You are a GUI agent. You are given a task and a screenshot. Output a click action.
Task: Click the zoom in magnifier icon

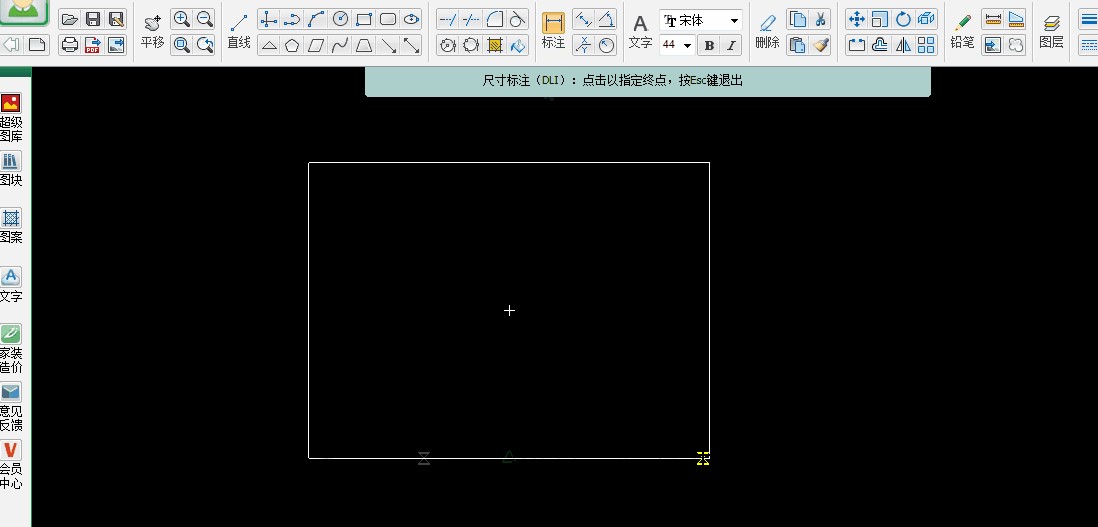182,19
